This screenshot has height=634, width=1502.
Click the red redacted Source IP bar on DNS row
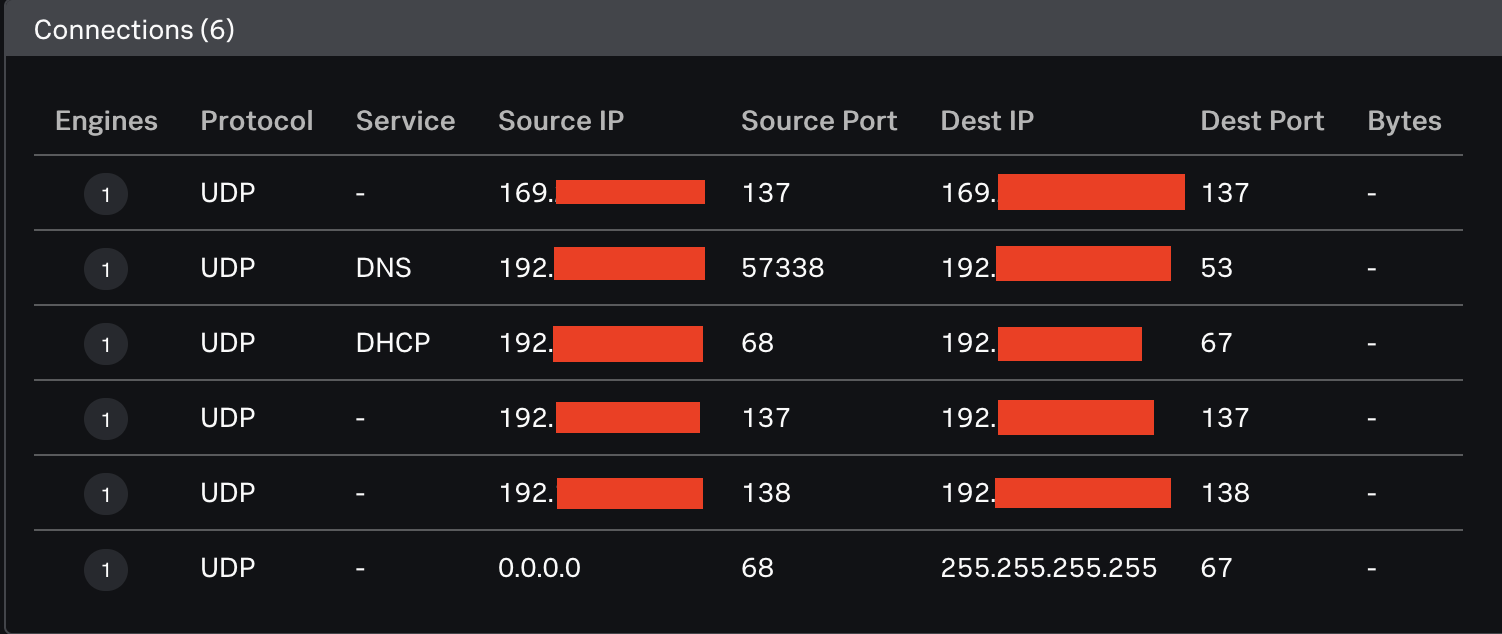(x=630, y=264)
